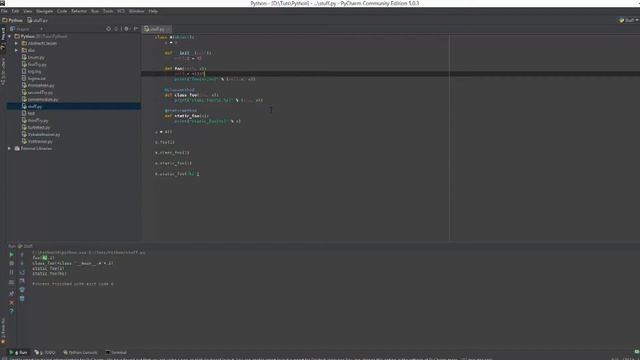Place cursor in highlighted current editor line
Screen dimensions: 640x360
[390, 73]
